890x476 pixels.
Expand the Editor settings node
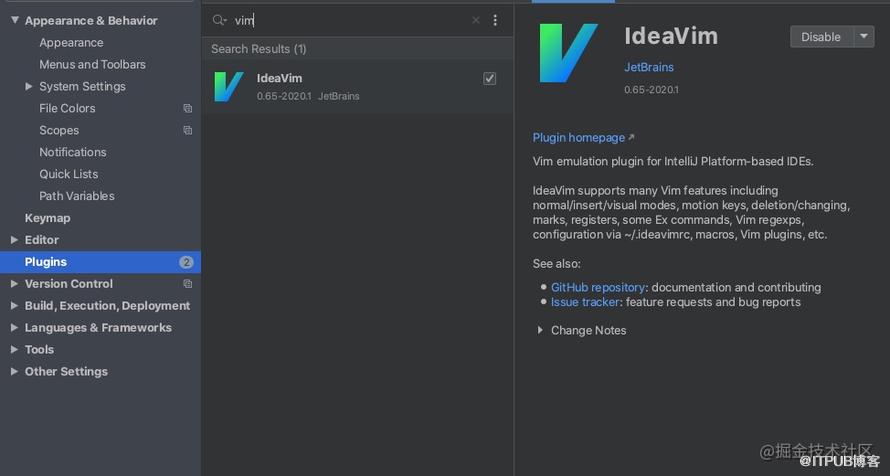coord(14,240)
